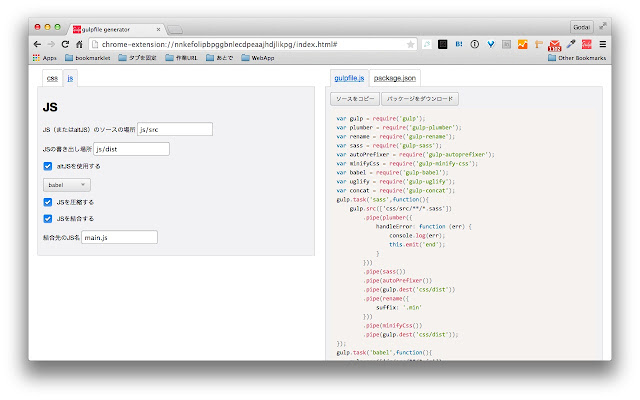Open the Apps grid shortcut

pyautogui.click(x=44, y=58)
